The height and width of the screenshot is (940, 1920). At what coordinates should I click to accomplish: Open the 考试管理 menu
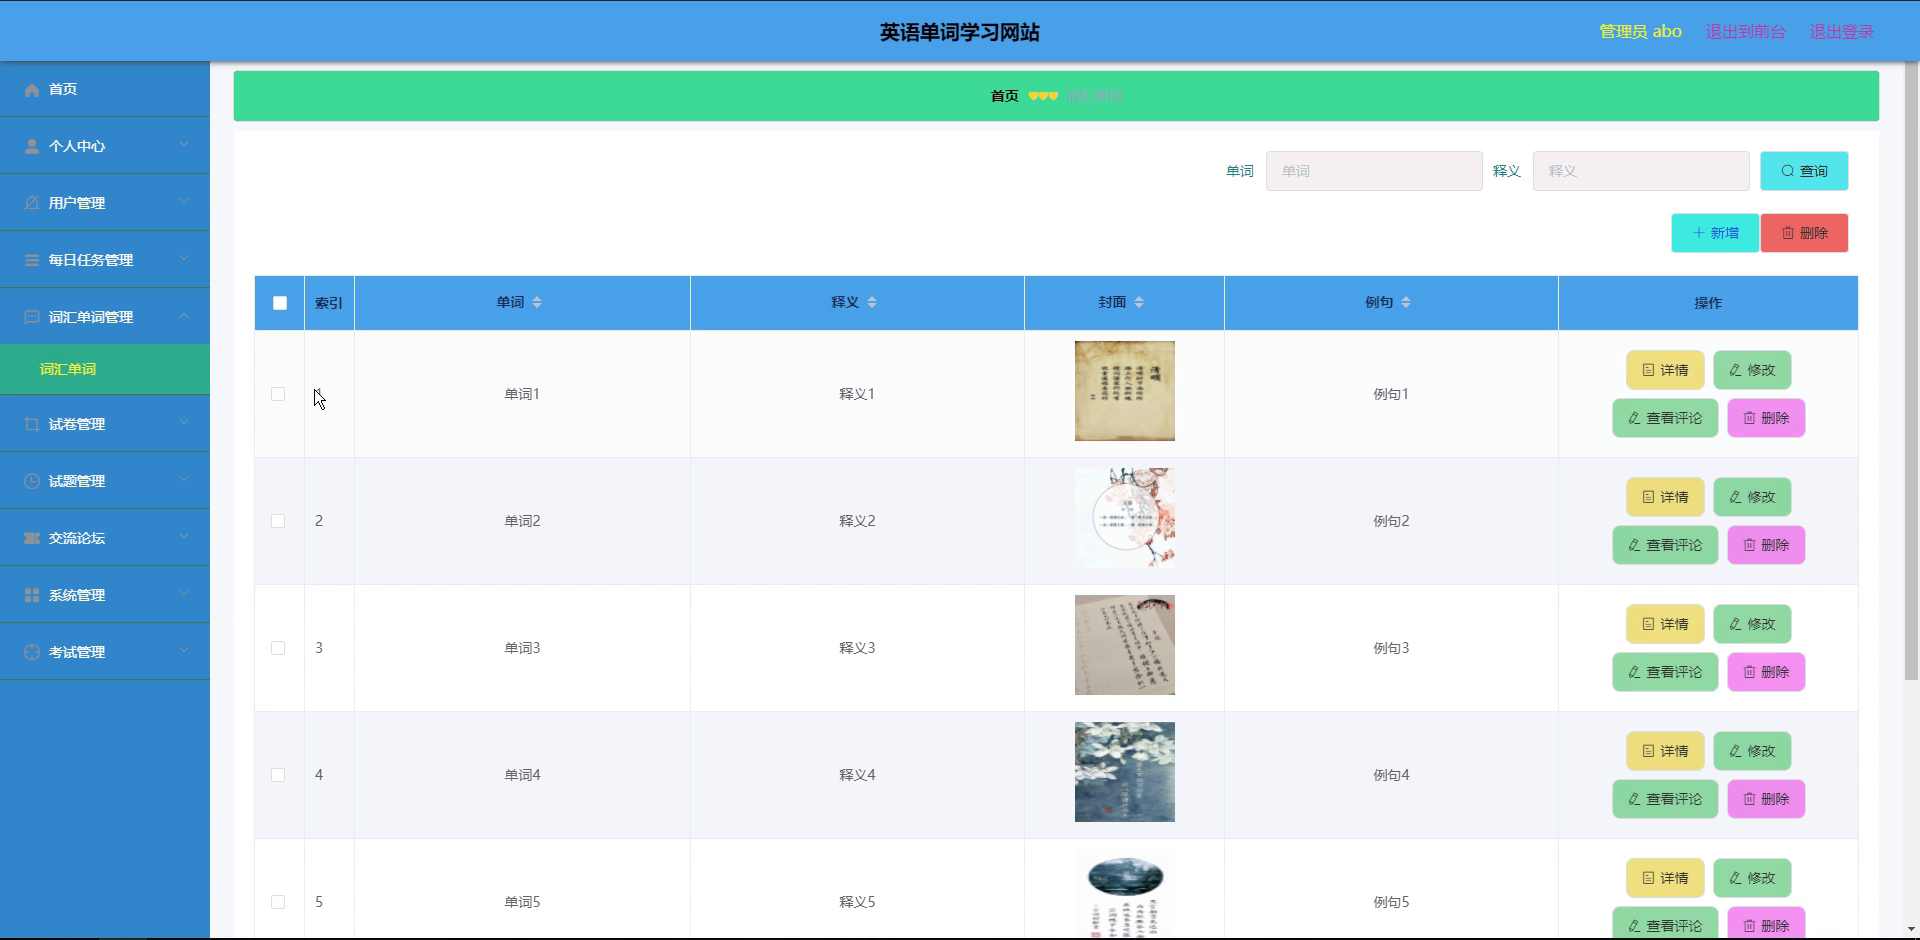[105, 652]
